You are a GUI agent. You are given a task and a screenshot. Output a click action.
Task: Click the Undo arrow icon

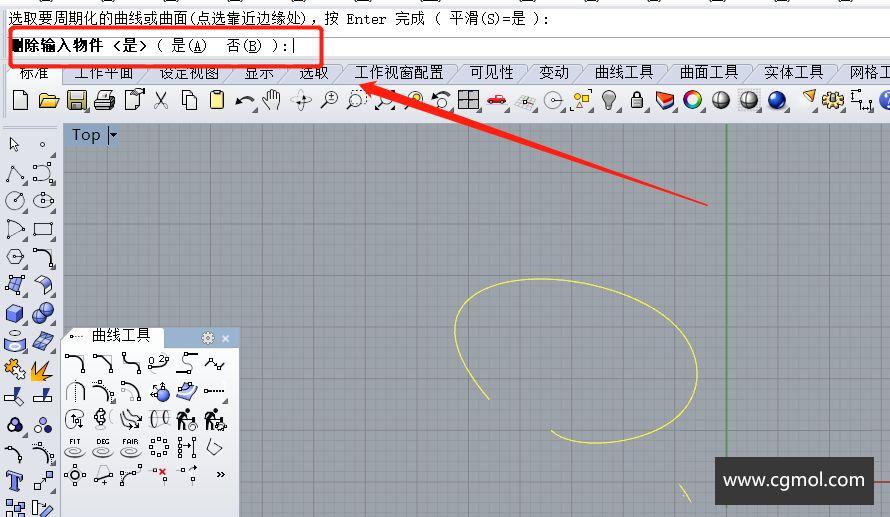[x=245, y=101]
